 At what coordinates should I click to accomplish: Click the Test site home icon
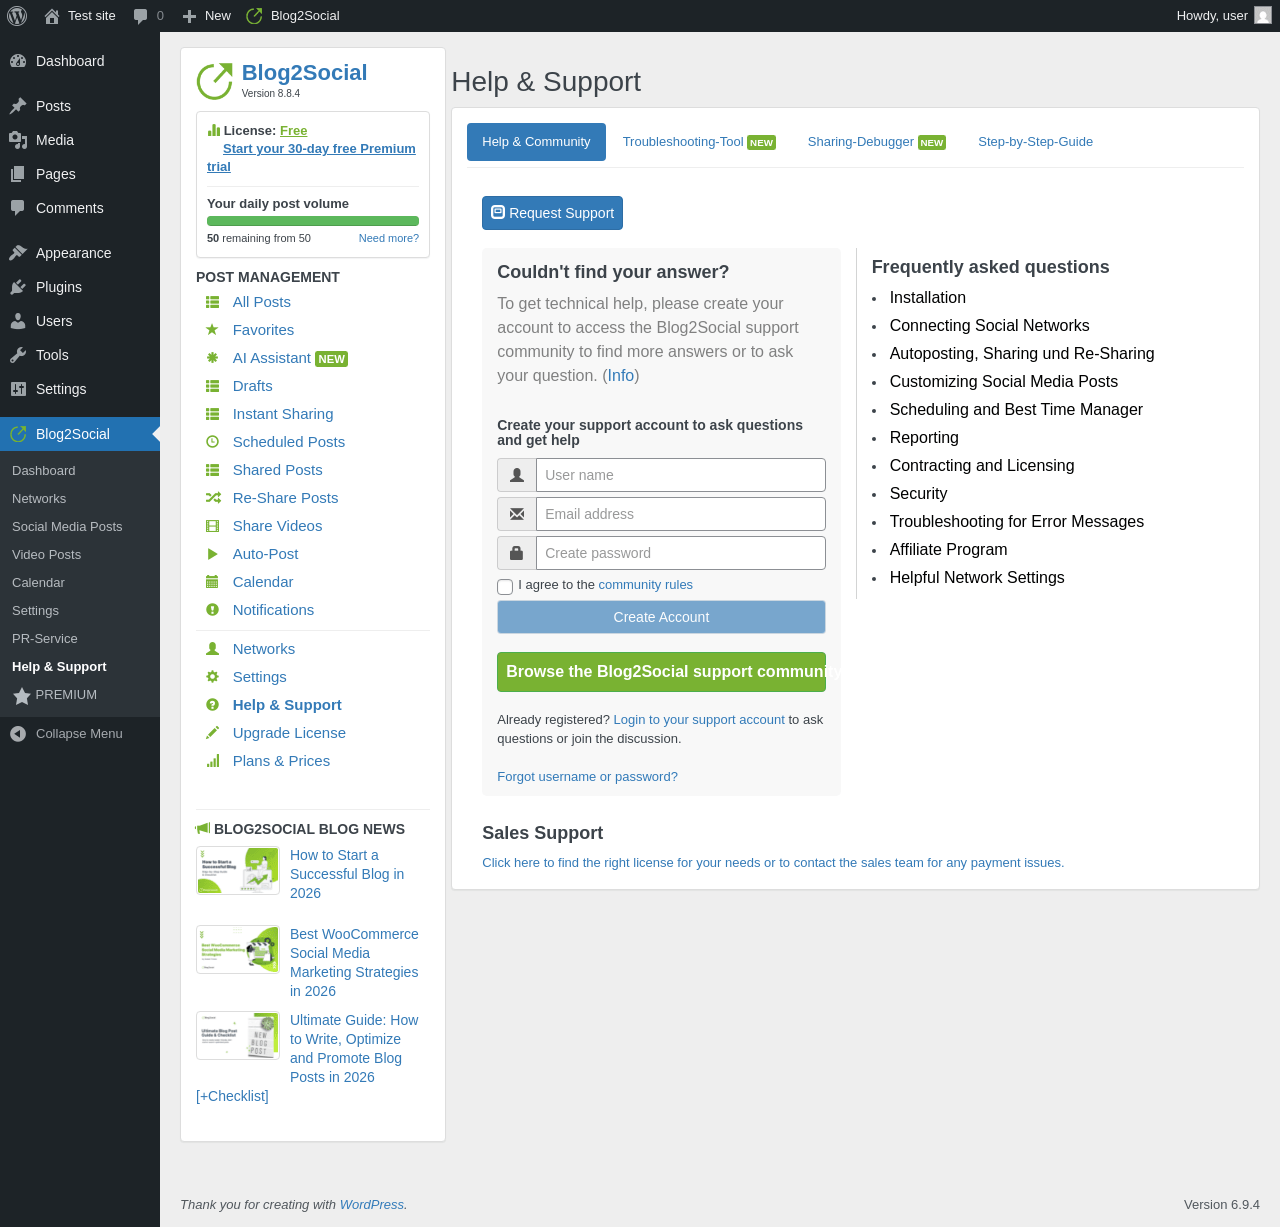(52, 16)
